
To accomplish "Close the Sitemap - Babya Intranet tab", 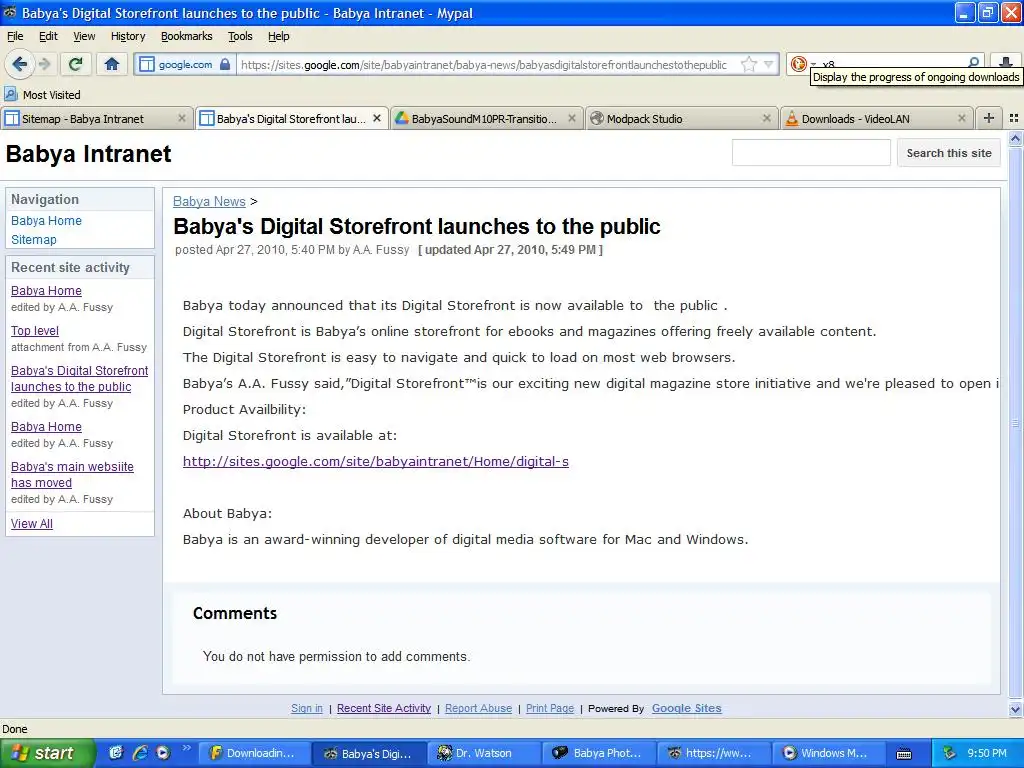I will tap(182, 118).
